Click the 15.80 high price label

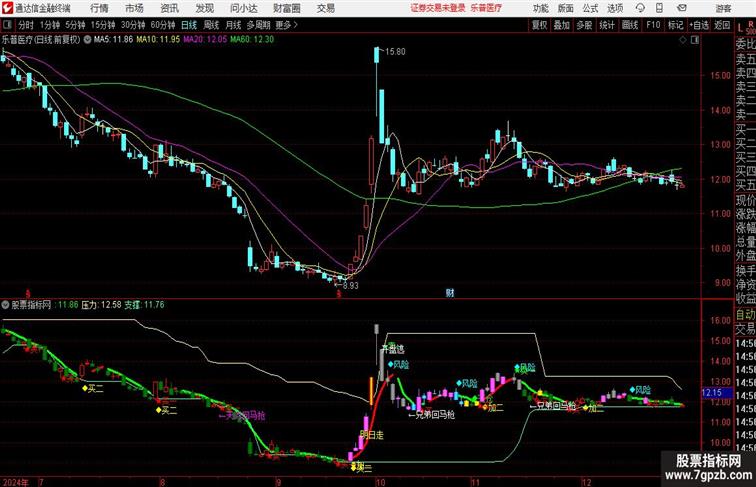click(x=395, y=52)
